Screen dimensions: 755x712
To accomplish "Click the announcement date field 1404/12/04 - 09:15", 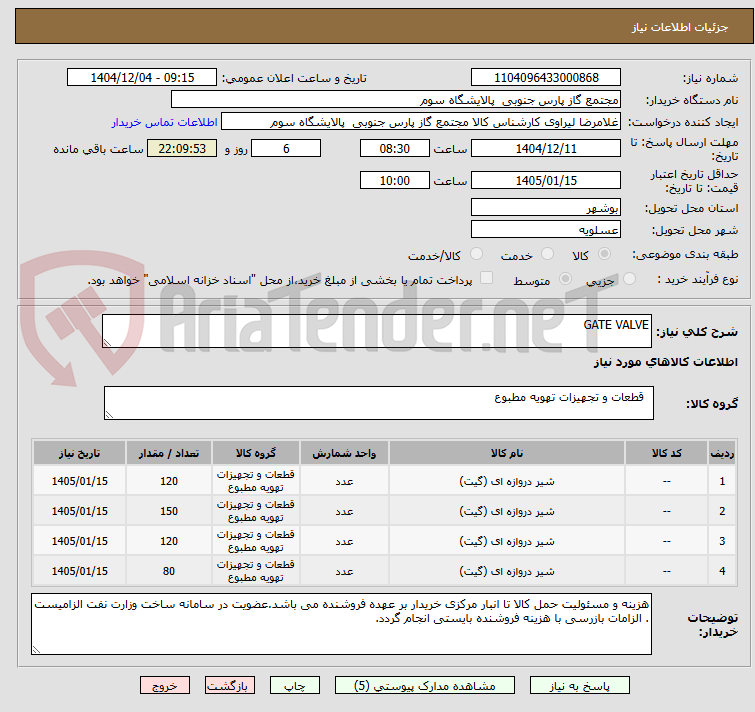I will point(142,78).
